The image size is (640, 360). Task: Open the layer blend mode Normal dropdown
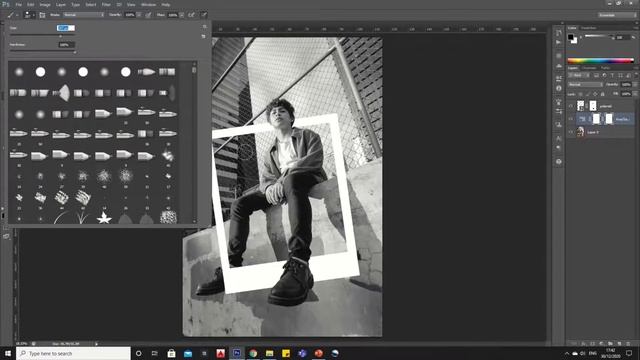tap(585, 84)
